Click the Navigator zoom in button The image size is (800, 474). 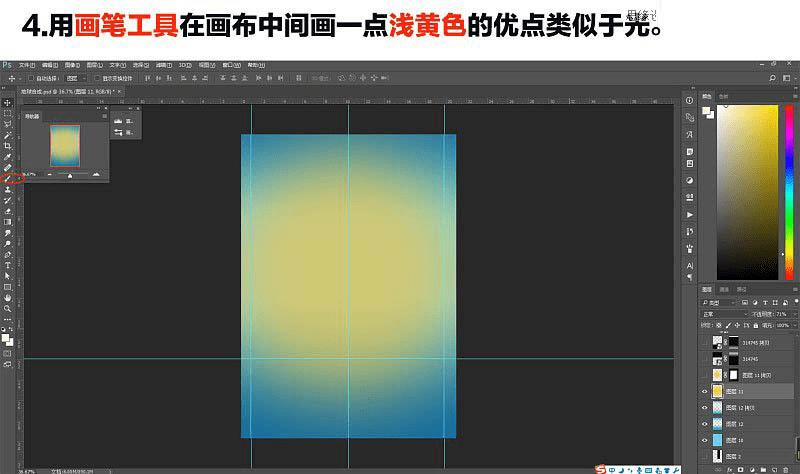pyautogui.click(x=96, y=174)
